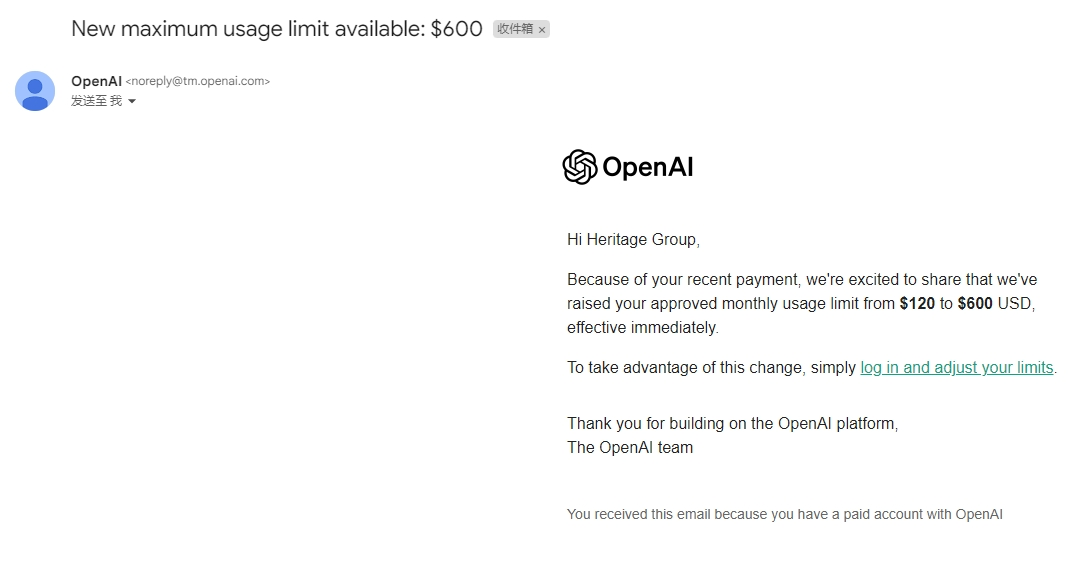Click the email subject heading
This screenshot has width=1088, height=576.
point(277,28)
